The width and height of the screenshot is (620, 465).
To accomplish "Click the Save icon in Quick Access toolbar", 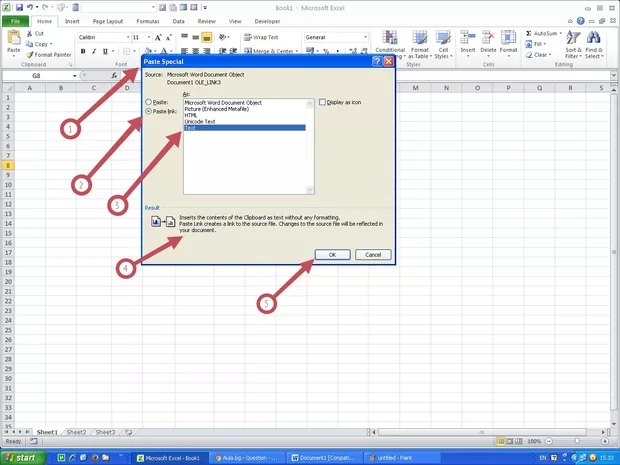I will point(19,7).
